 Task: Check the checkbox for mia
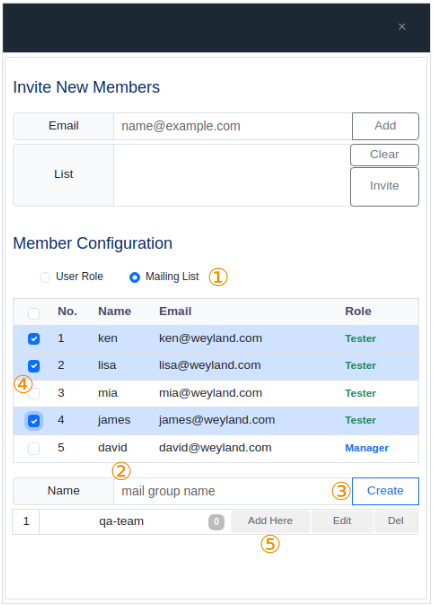click(x=34, y=393)
